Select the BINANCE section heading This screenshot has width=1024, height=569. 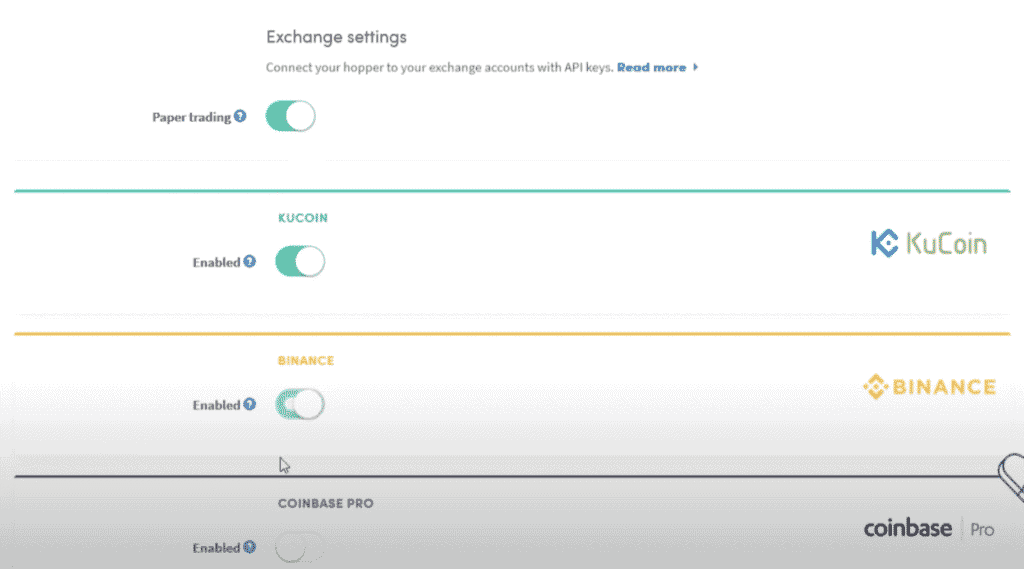[306, 361]
